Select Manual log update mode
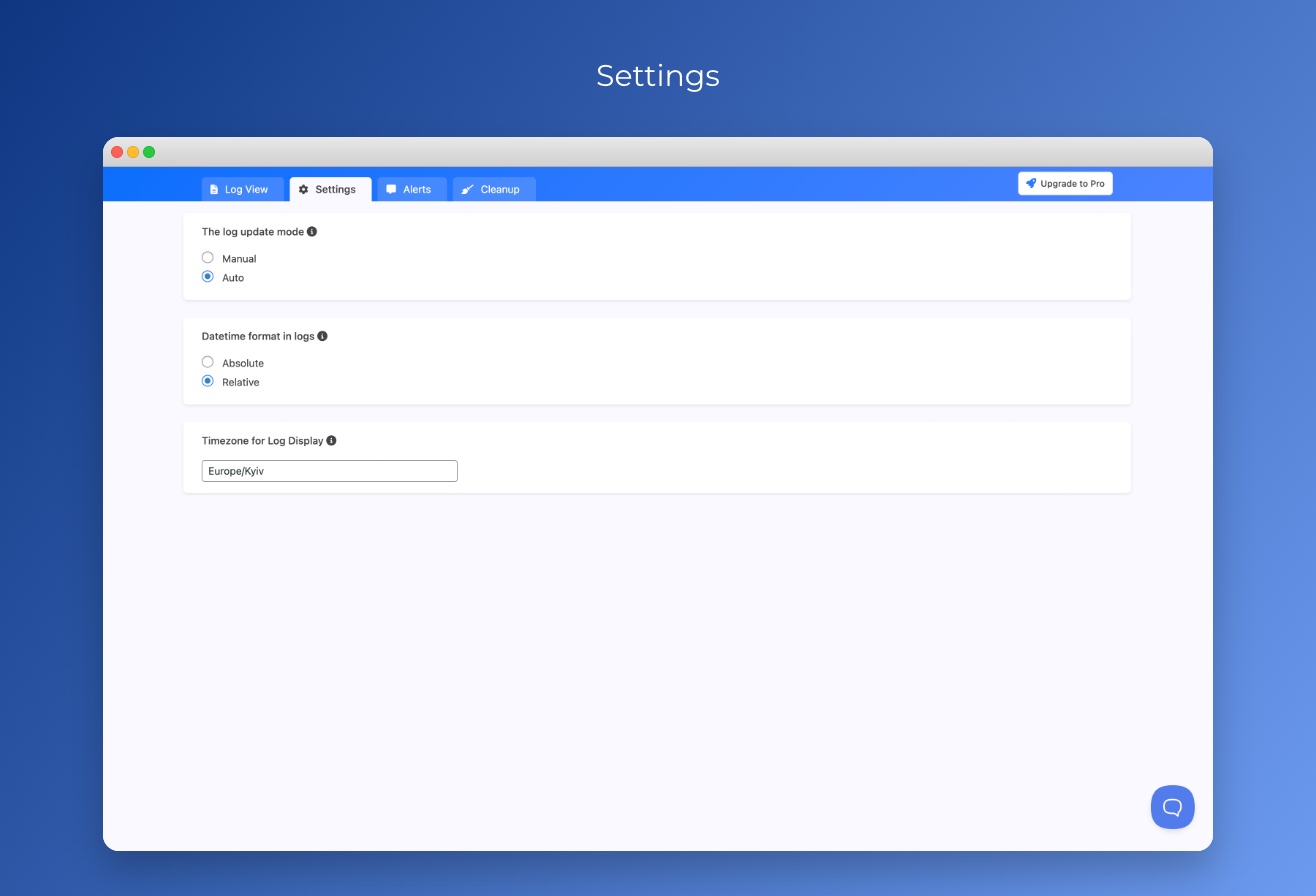The image size is (1316, 896). point(208,258)
